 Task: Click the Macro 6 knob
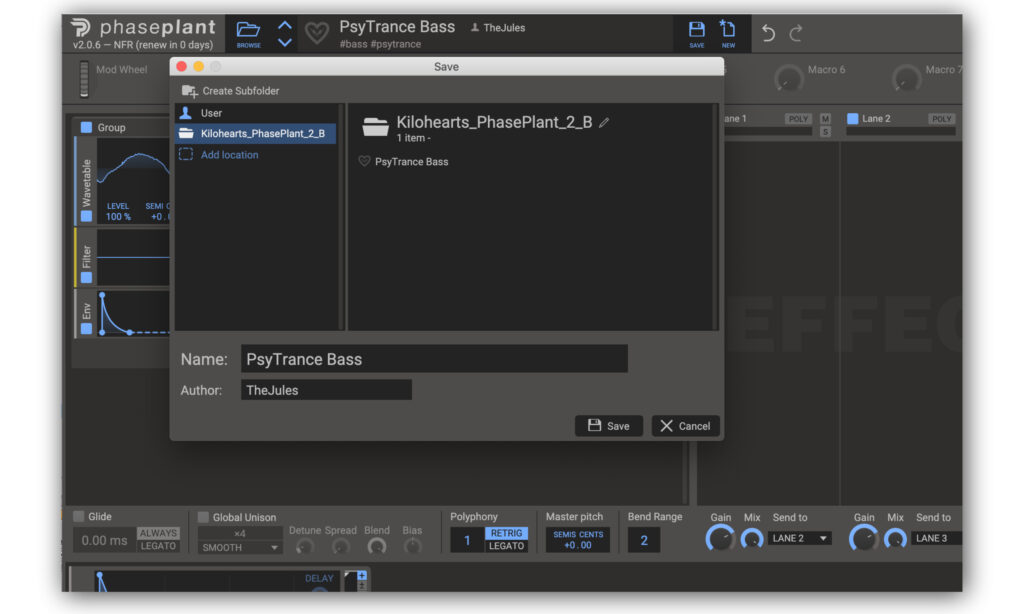pos(788,79)
